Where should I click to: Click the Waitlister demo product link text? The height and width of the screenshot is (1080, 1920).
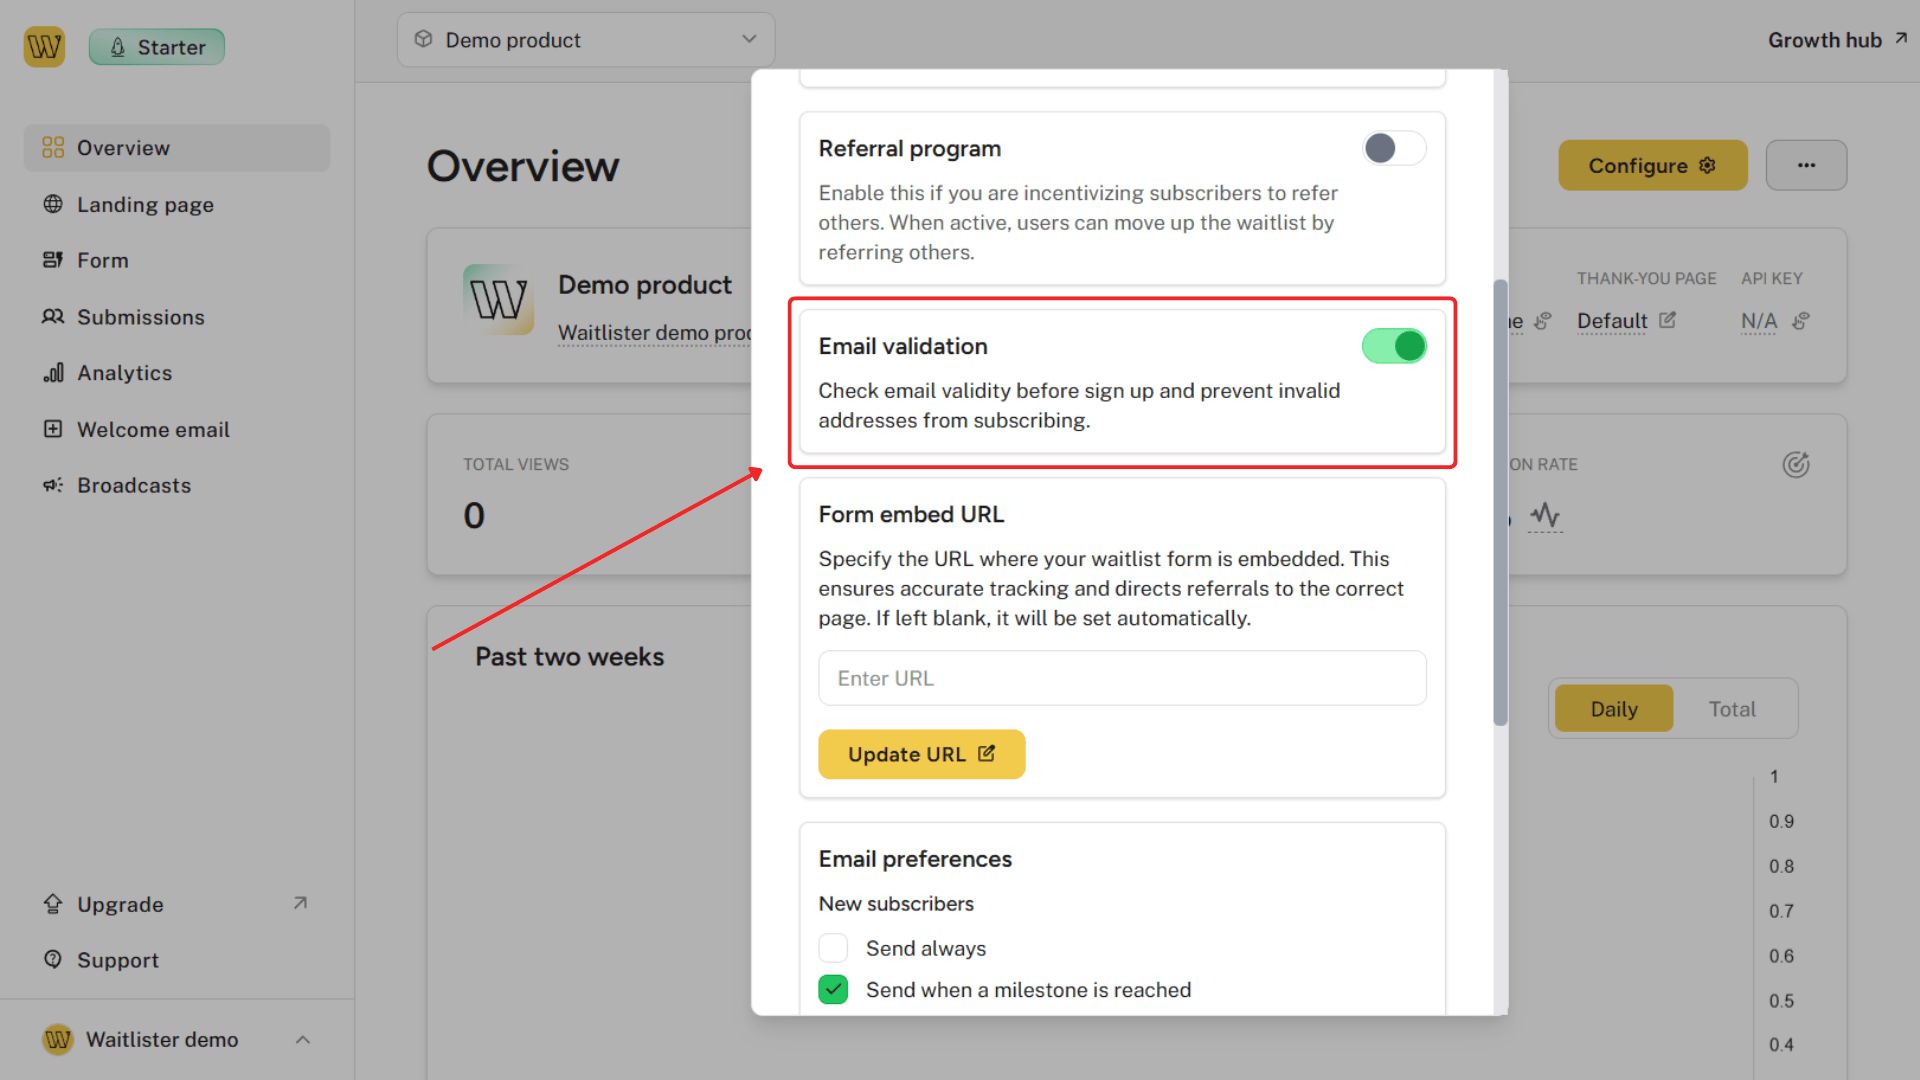(655, 333)
